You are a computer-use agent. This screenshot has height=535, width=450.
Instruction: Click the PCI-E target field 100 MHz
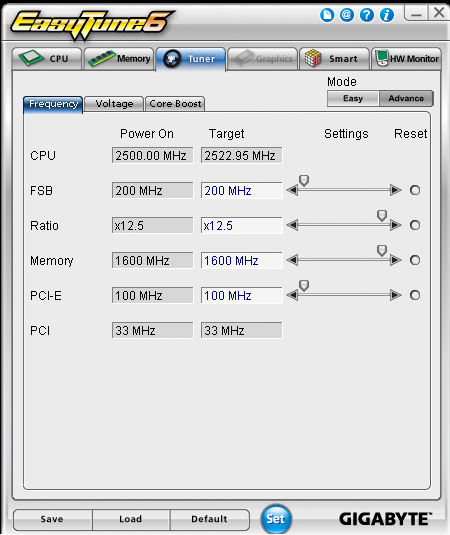pos(242,295)
